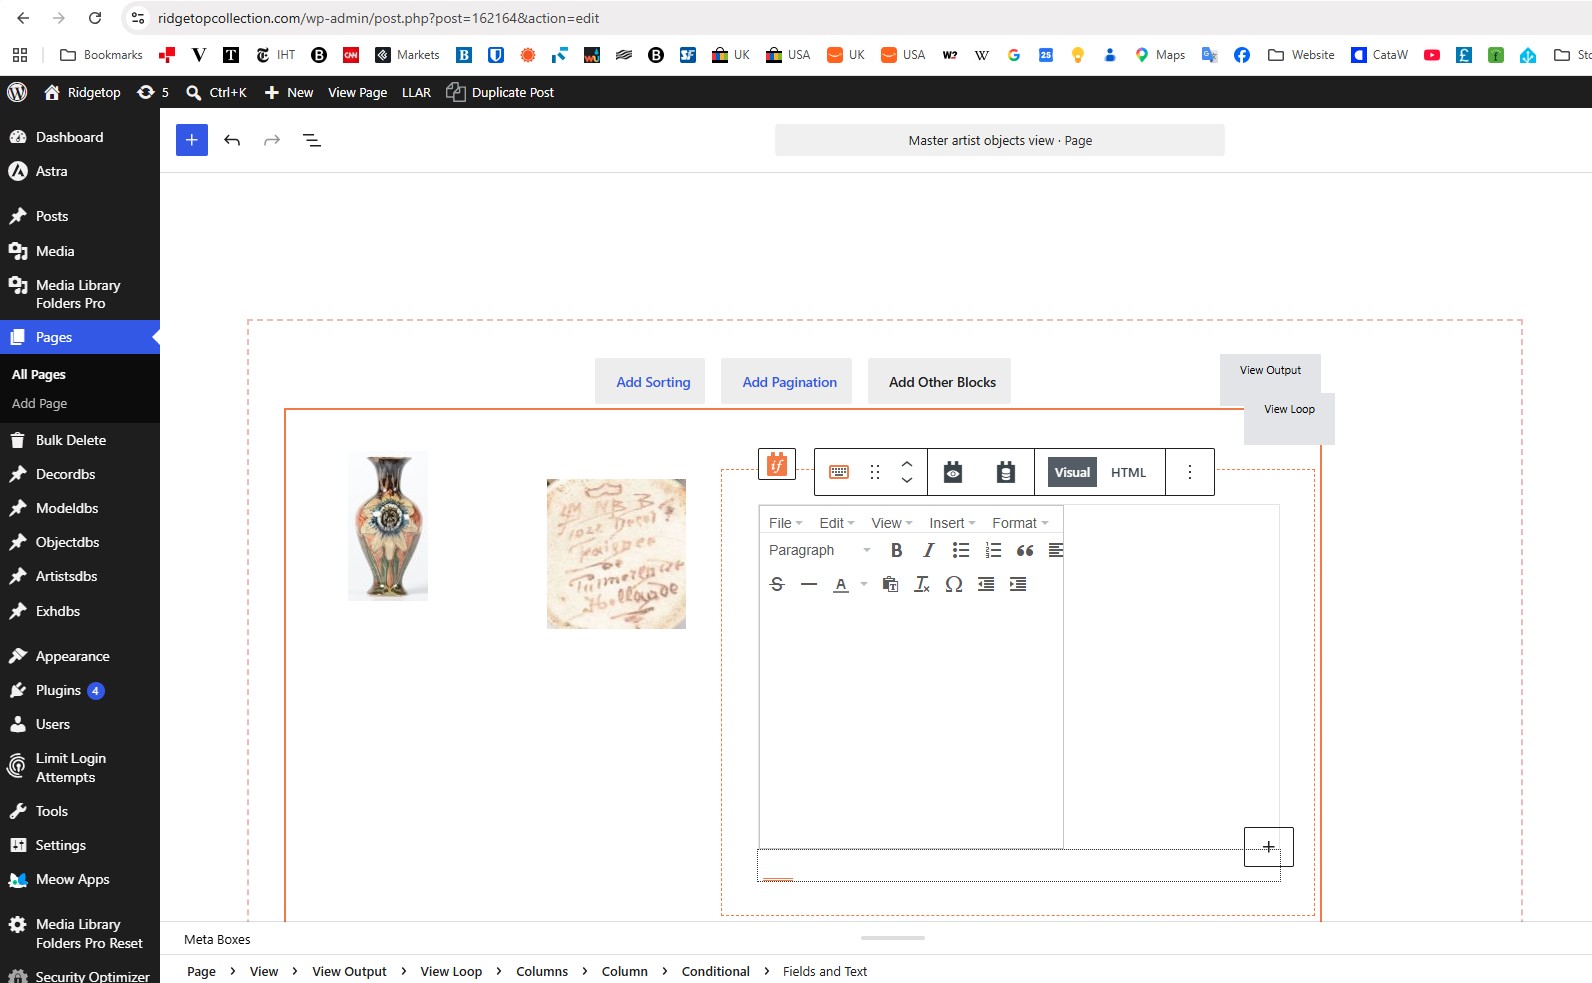Image resolution: width=1592 pixels, height=983 pixels.
Task: Click the clear formatting icon
Action: (x=922, y=584)
